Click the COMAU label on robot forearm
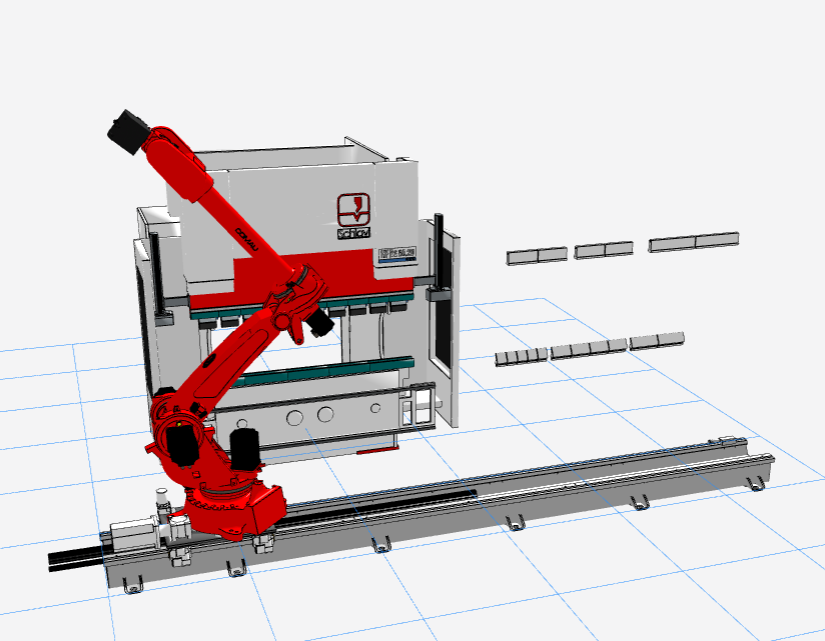 pyautogui.click(x=246, y=239)
